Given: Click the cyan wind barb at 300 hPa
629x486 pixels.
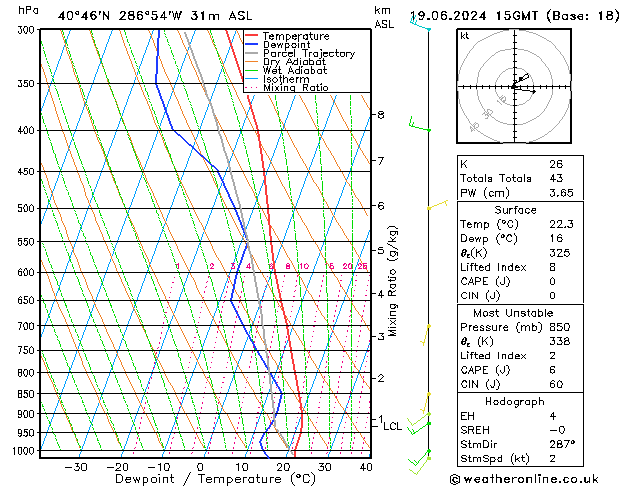Looking at the screenshot, I should (x=420, y=24).
